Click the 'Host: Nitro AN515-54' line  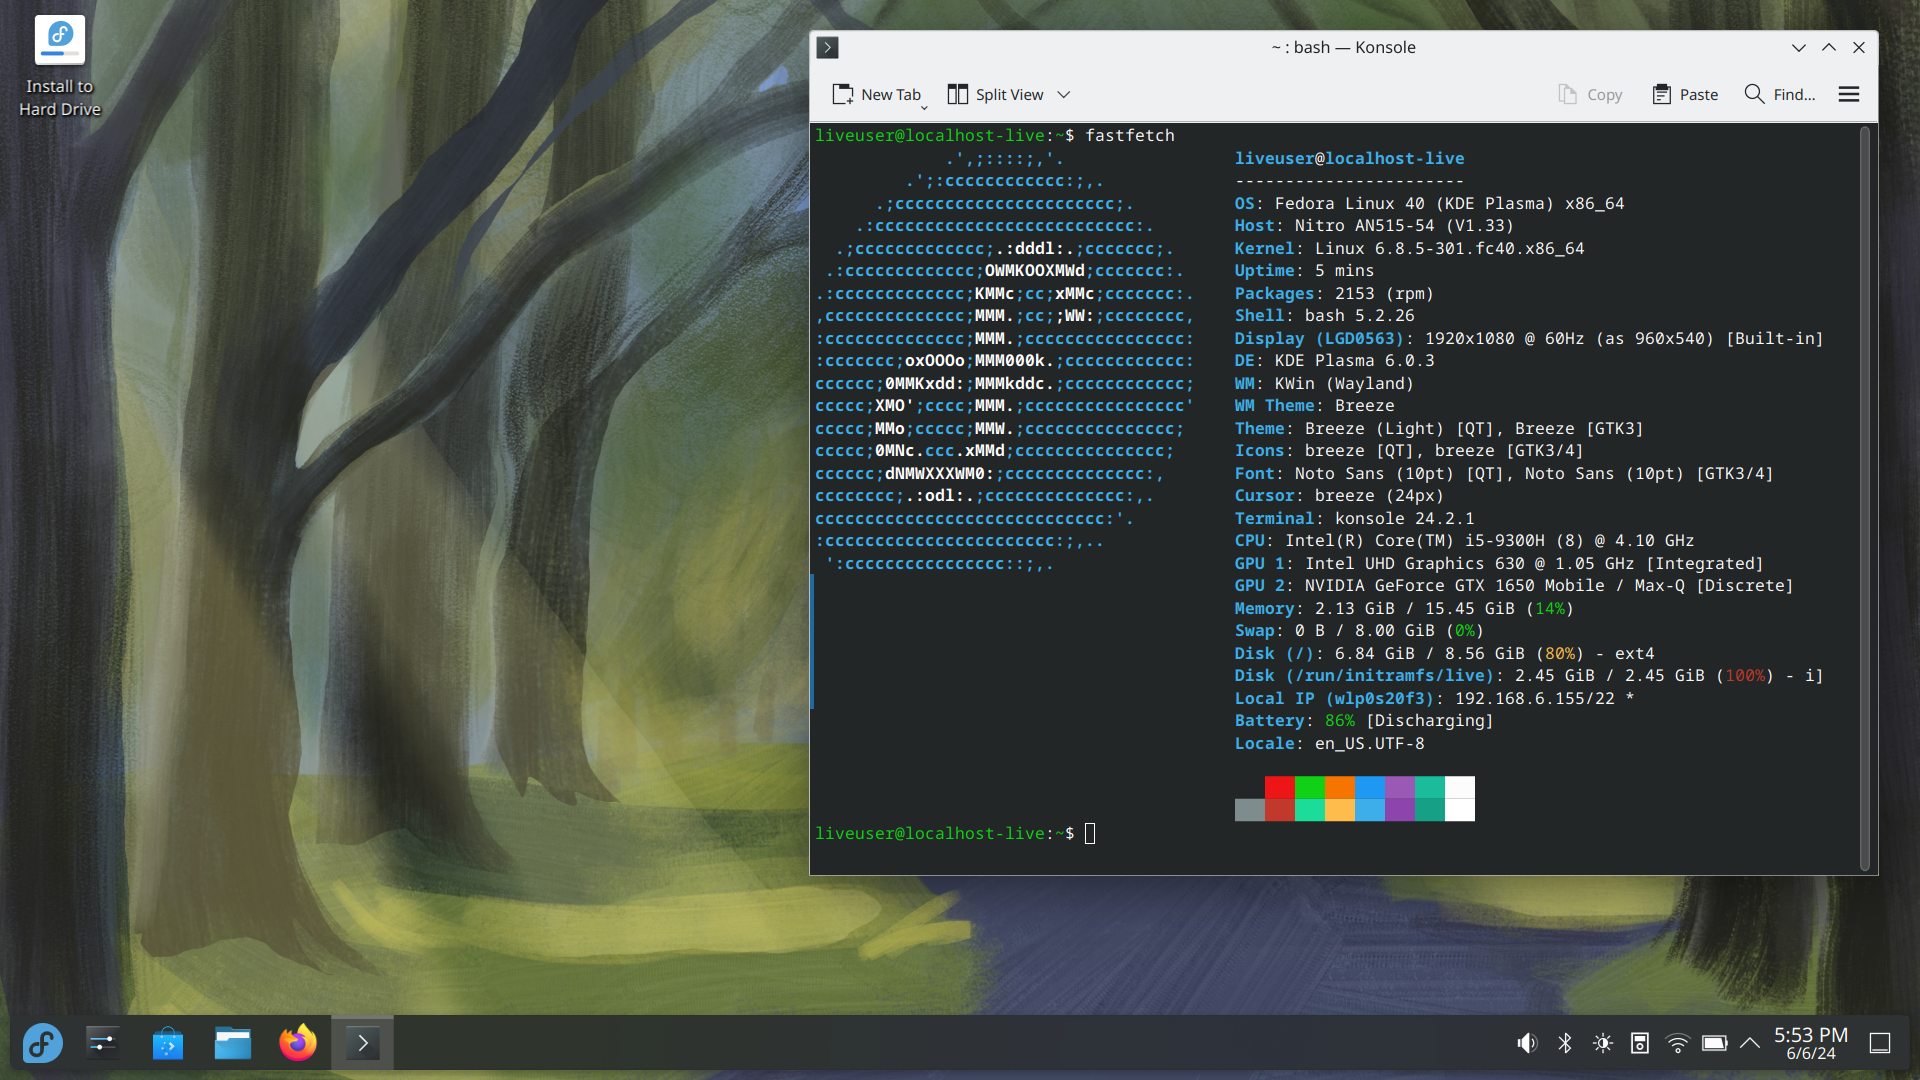pyautogui.click(x=1374, y=226)
